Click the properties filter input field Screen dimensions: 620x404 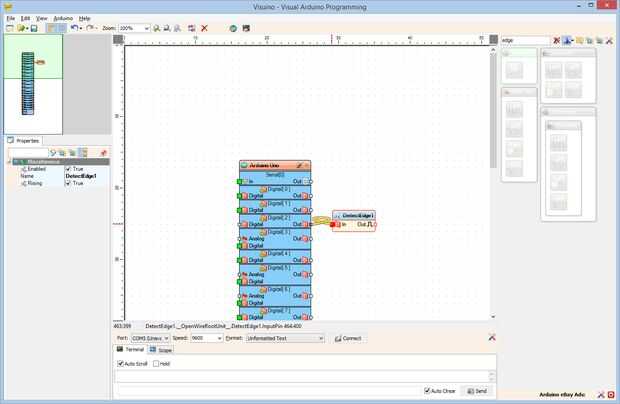click(x=28, y=153)
